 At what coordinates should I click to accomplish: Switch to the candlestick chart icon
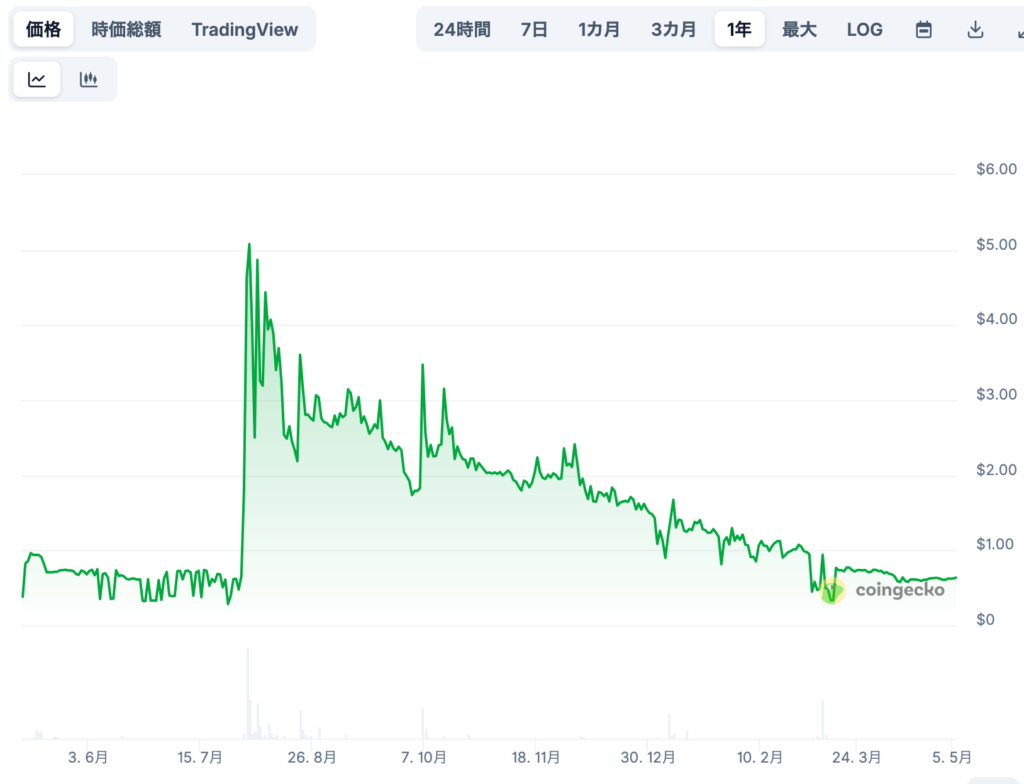[89, 80]
